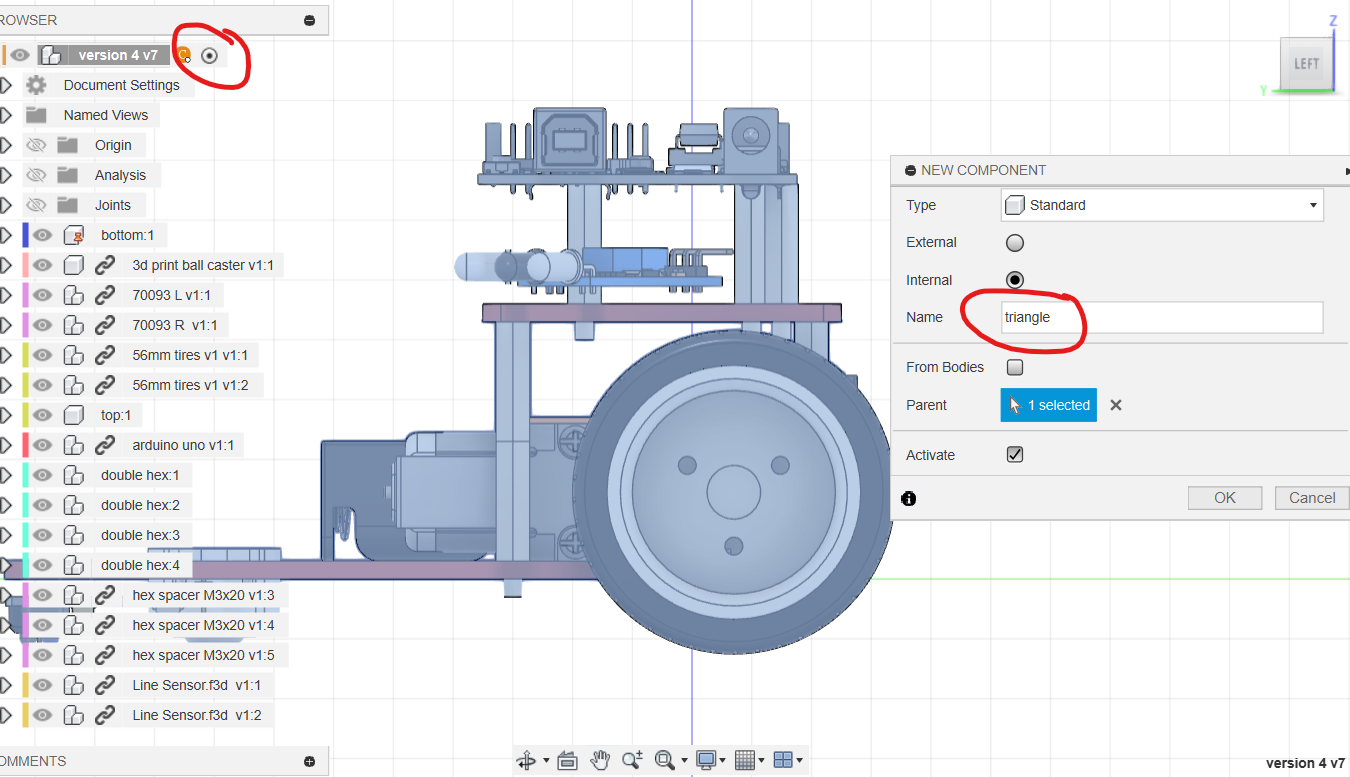Open Display Settings monitor icon
The image size is (1350, 777).
pyautogui.click(x=706, y=761)
